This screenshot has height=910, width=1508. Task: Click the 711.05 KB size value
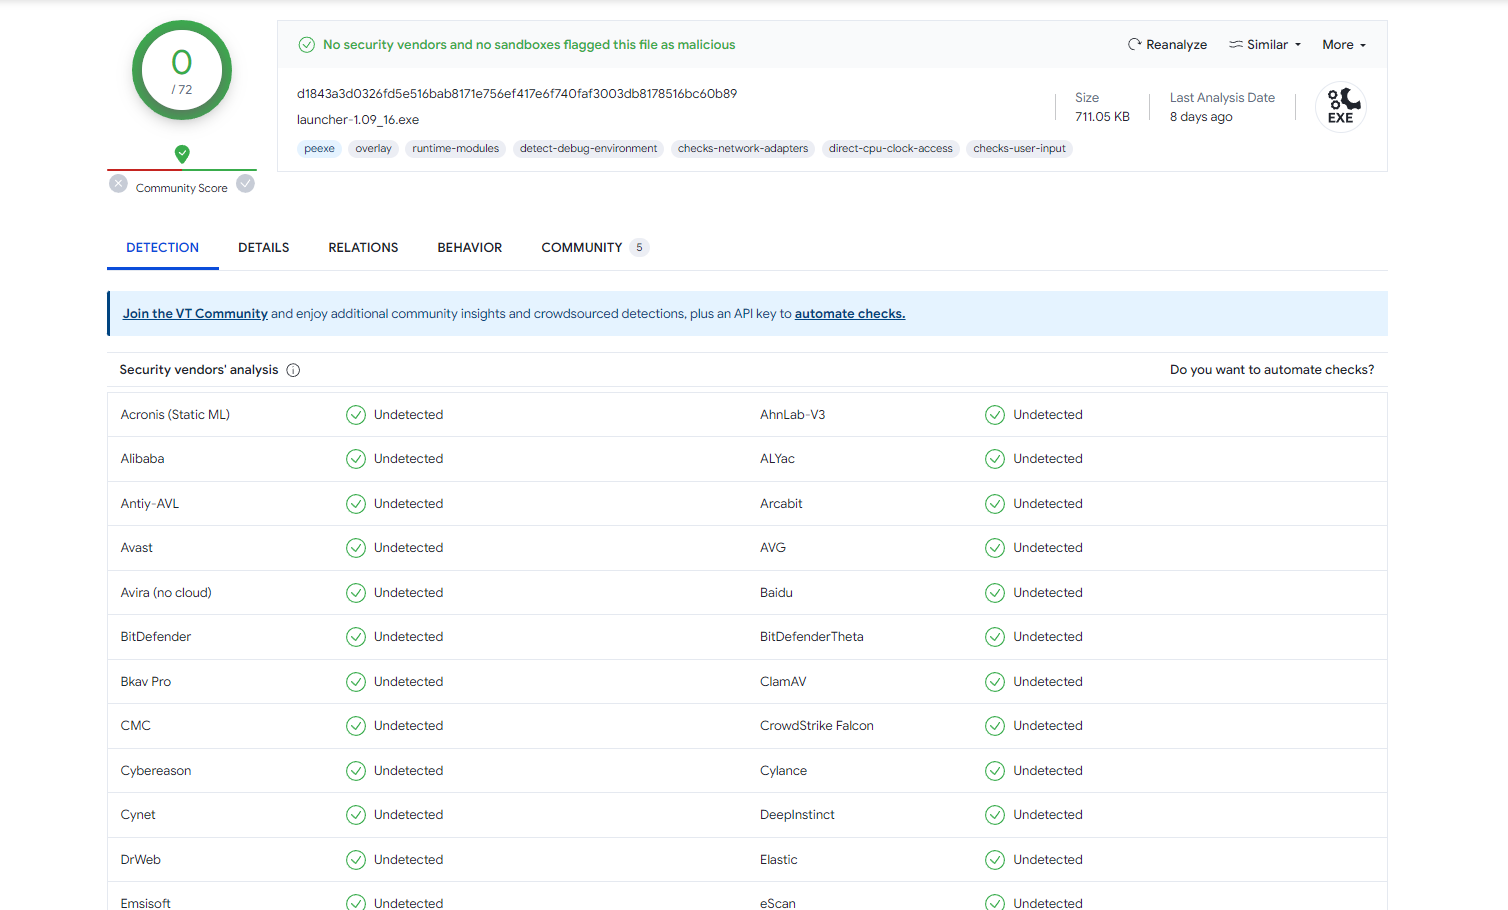click(x=1102, y=117)
